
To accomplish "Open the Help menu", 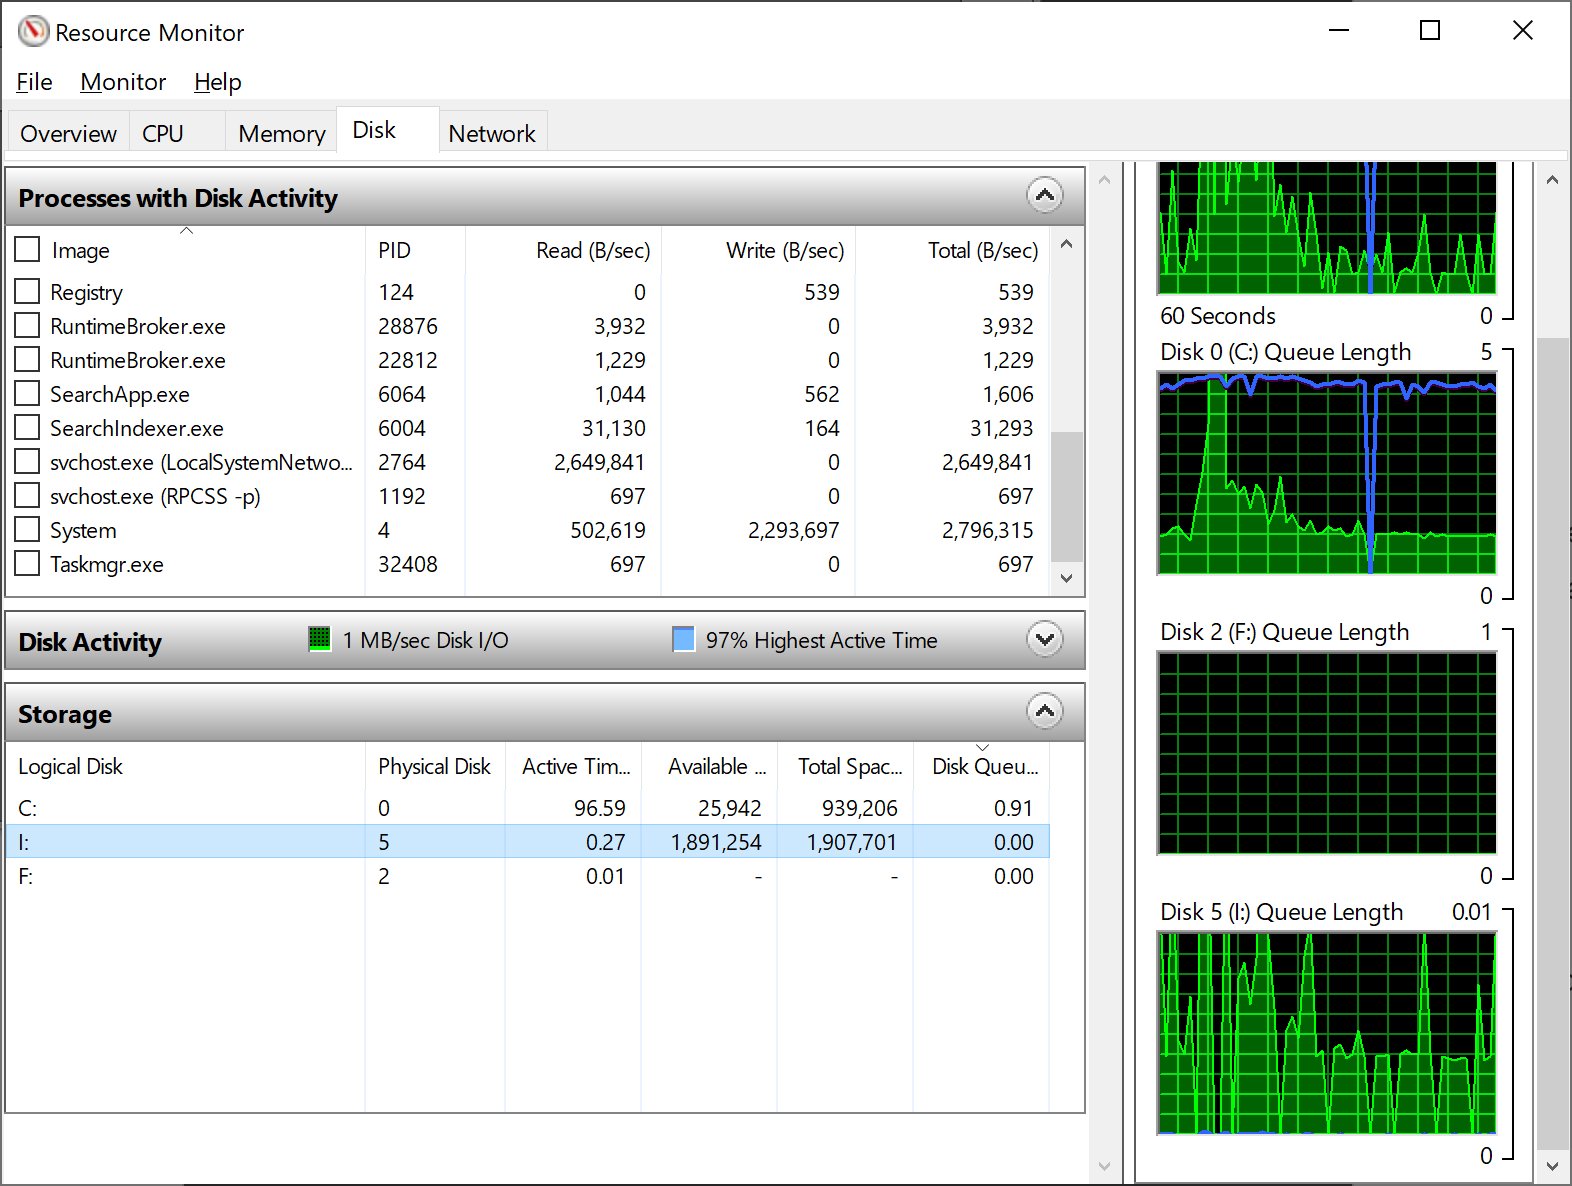I will click(218, 82).
